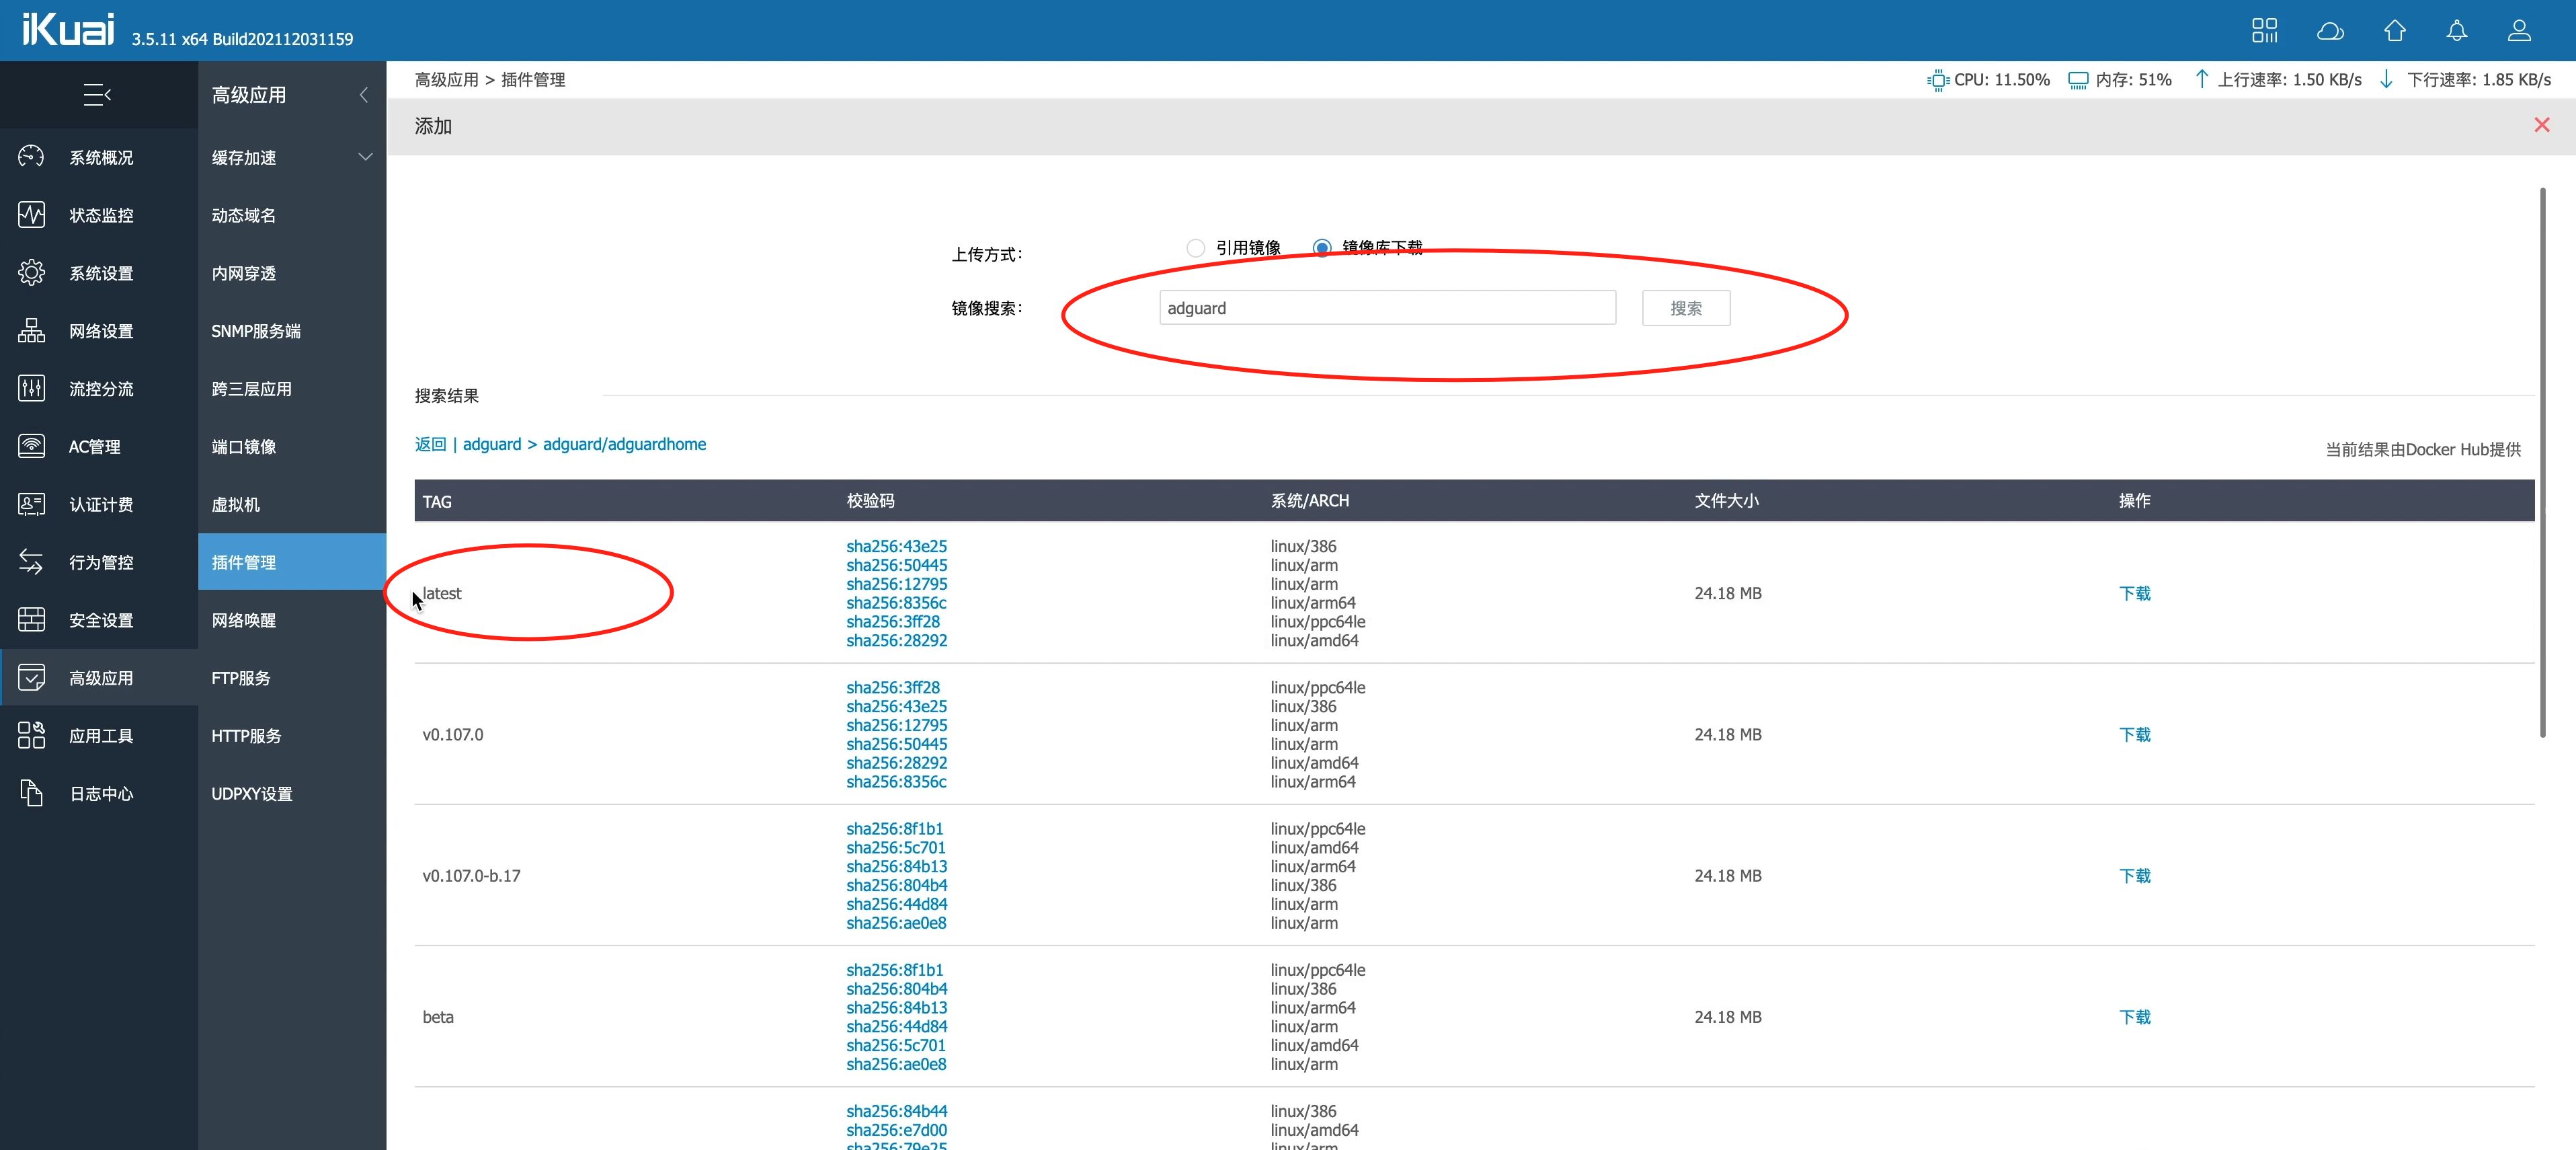Click the 高级应用 checkbox-panel icon
This screenshot has width=2576, height=1150.
pyautogui.click(x=31, y=678)
